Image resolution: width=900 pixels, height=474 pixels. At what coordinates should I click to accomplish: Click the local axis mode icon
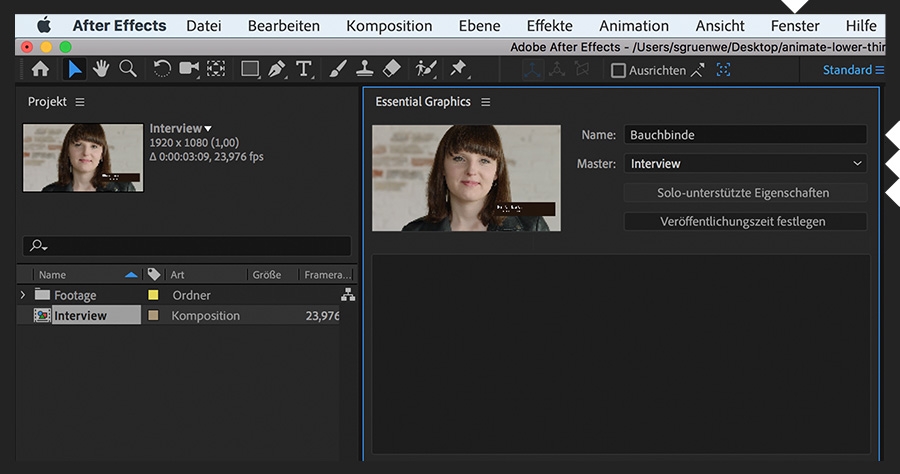click(x=532, y=70)
